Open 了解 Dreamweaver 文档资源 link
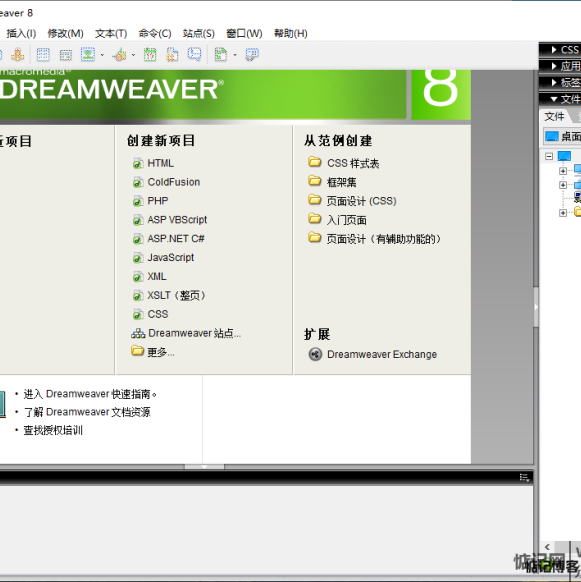The height and width of the screenshot is (582, 581). point(87,412)
